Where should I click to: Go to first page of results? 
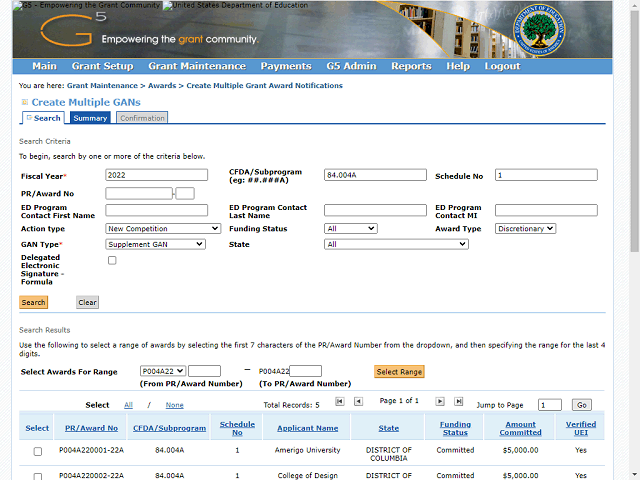tap(339, 401)
